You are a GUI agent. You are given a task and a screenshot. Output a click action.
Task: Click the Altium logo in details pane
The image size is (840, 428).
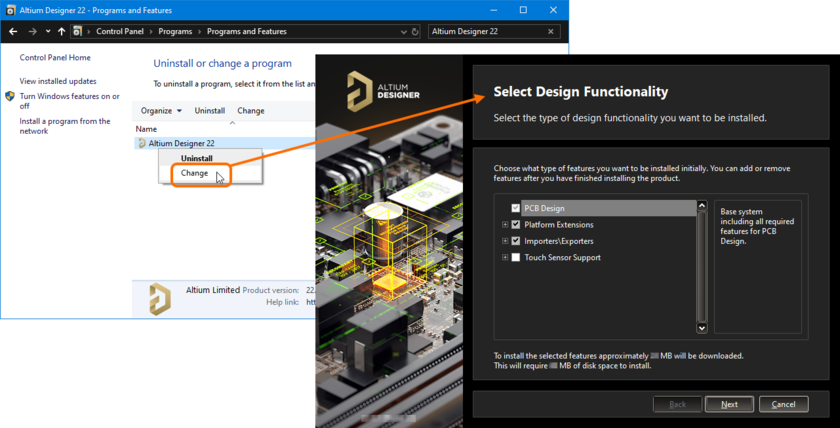click(x=160, y=299)
